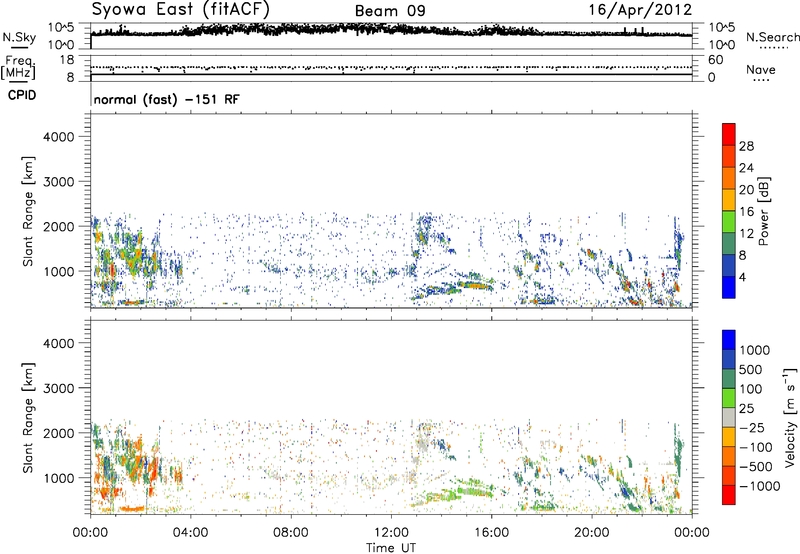Screen dimensions: 800x554
Task: Click '1000' tick on the Power panel
Action: pyautogui.click(x=58, y=271)
